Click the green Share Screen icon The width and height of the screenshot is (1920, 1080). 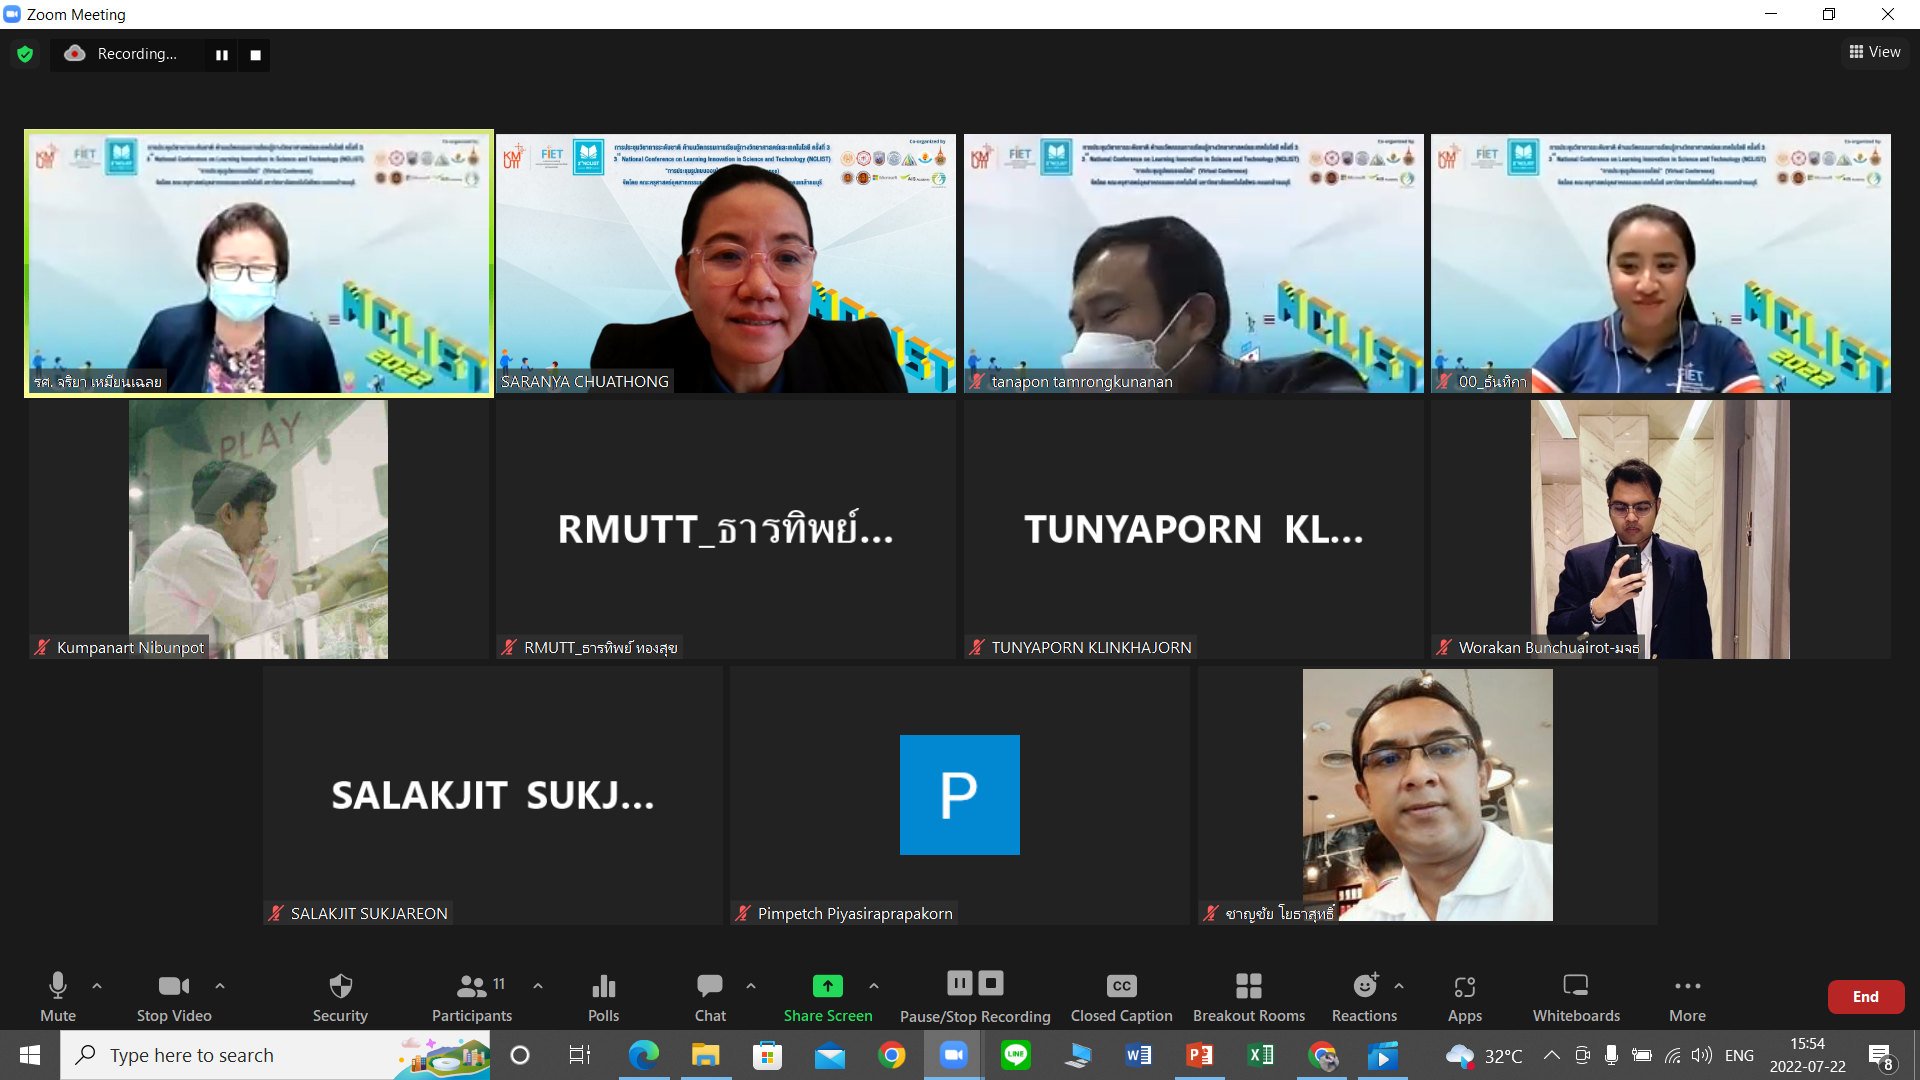point(827,986)
